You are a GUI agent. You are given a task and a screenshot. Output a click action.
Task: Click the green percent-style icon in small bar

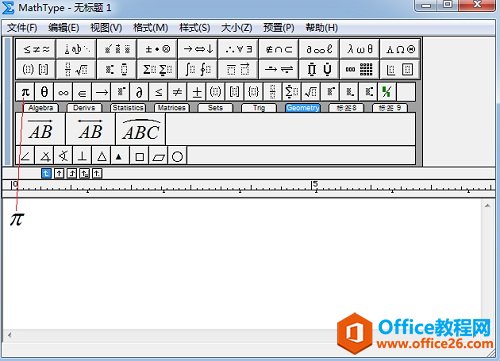(x=387, y=92)
